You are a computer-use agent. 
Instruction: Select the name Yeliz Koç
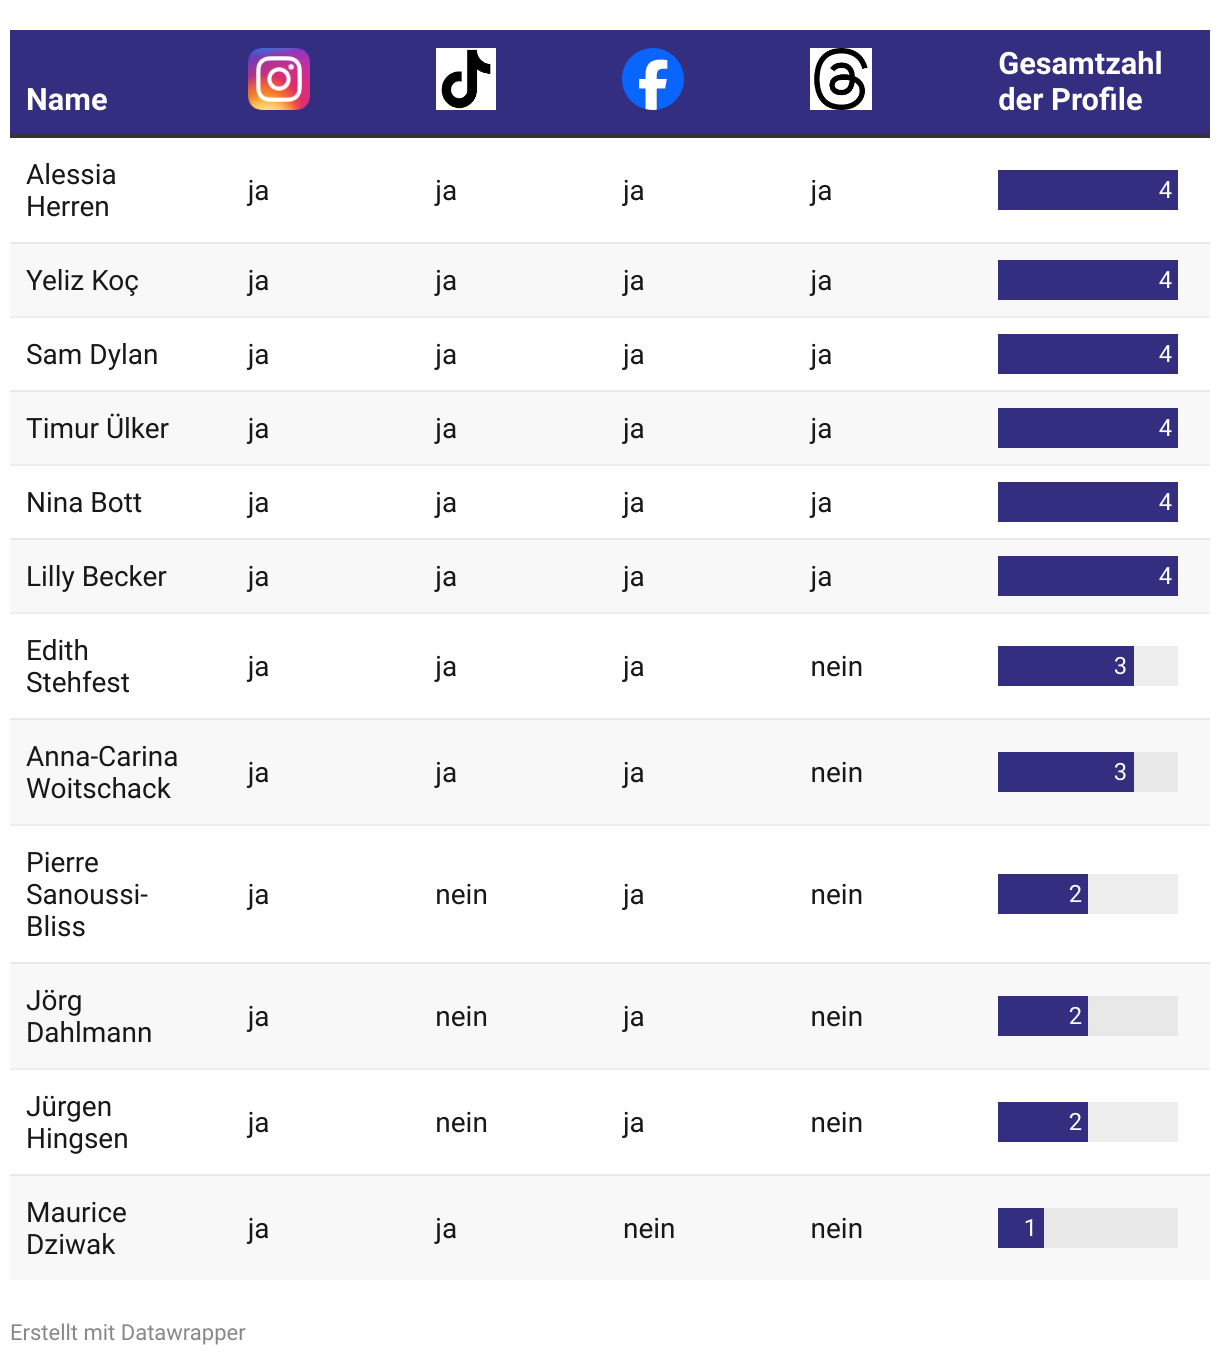pos(83,280)
